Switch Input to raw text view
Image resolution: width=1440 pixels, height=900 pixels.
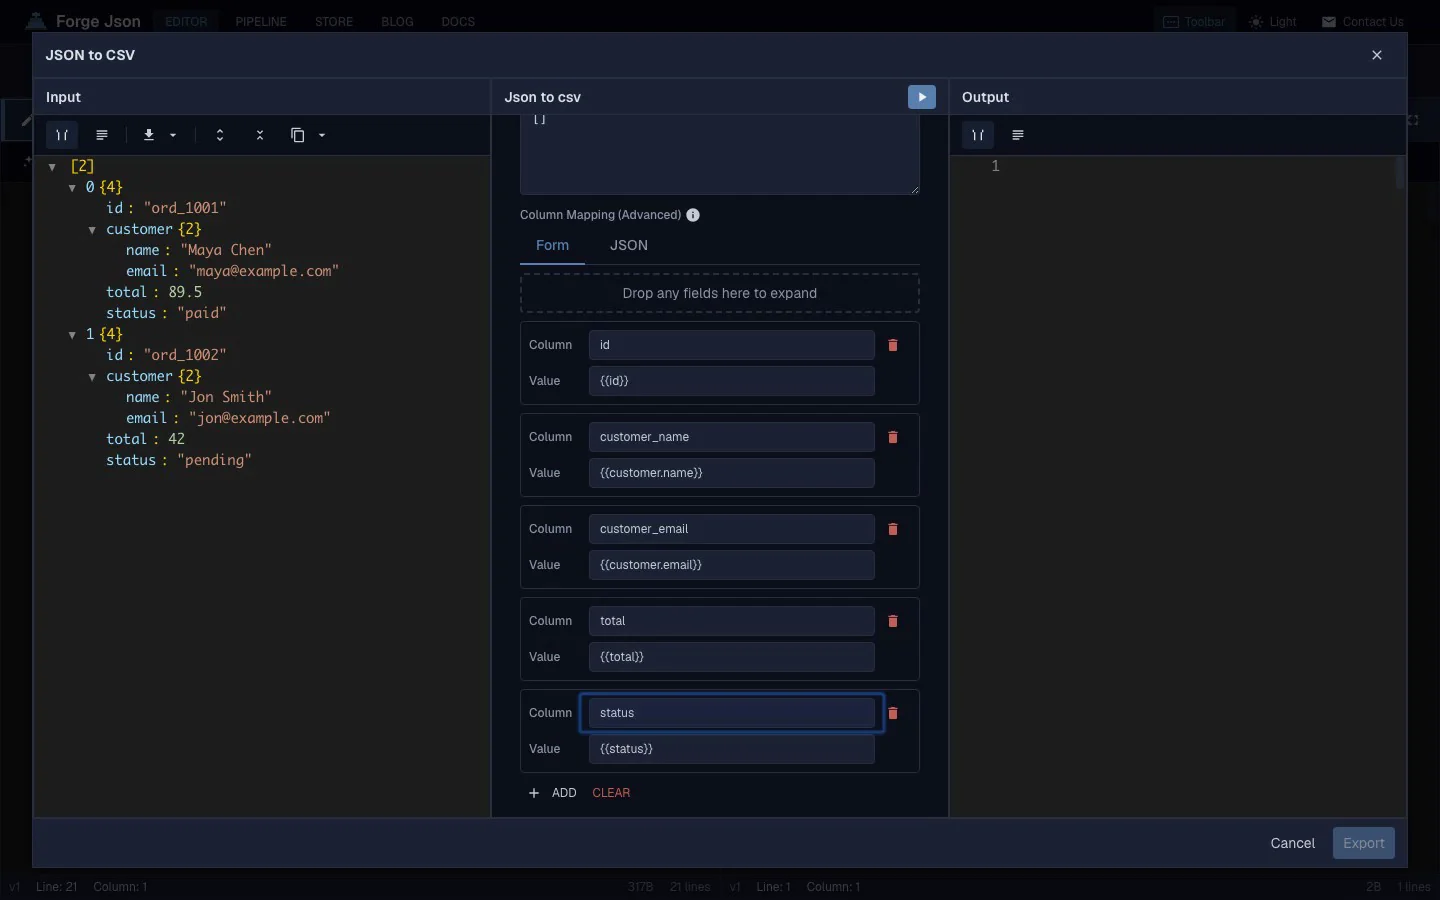pos(101,135)
